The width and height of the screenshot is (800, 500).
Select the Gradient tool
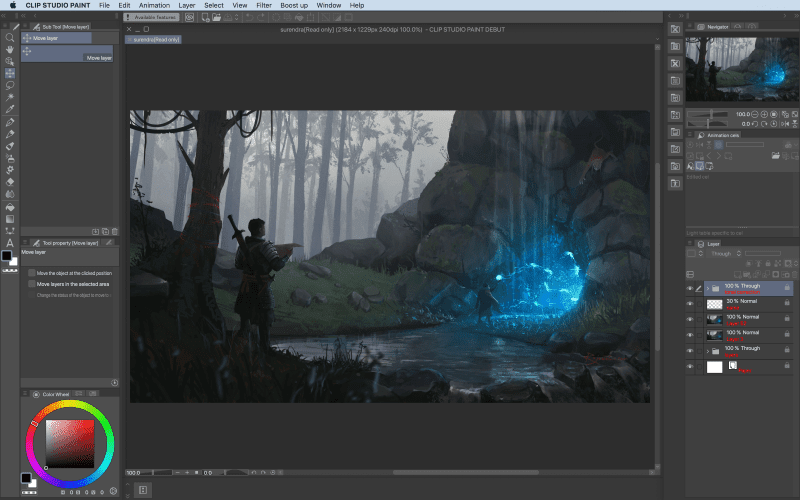[x=9, y=219]
